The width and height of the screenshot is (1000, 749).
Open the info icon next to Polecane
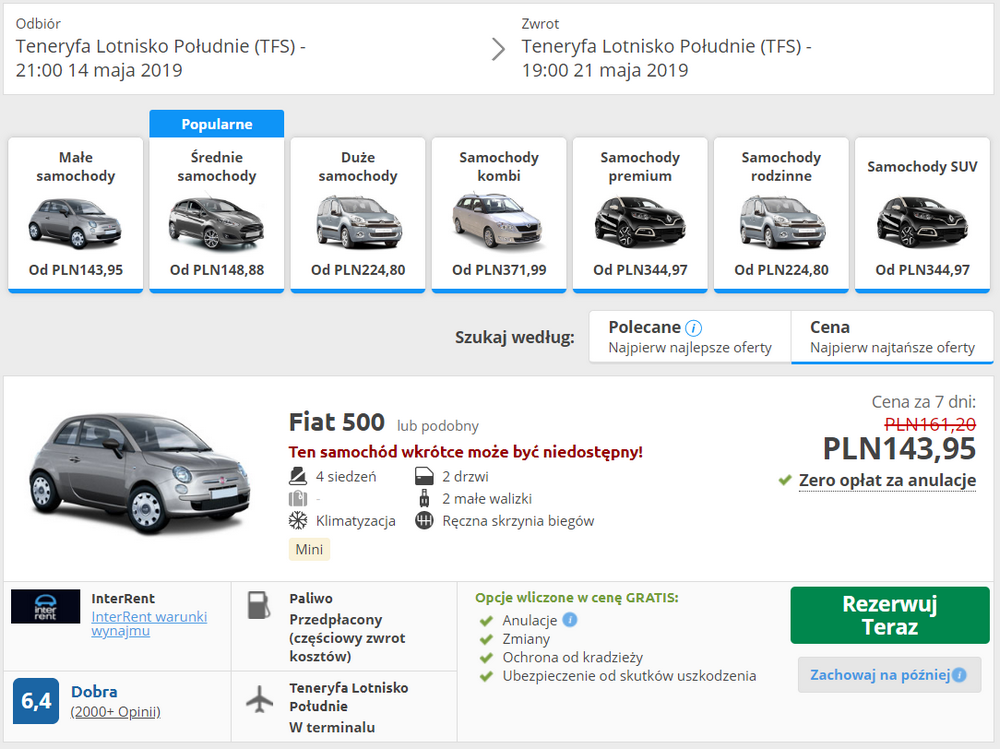(x=693, y=328)
